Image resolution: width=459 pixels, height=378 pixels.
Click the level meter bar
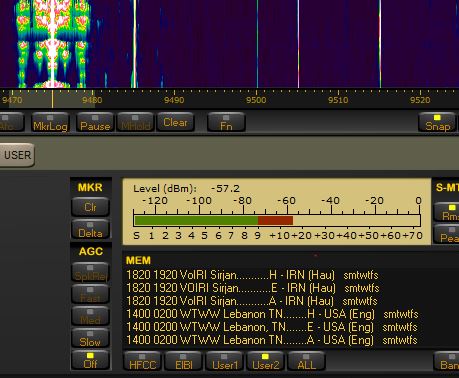click(277, 220)
